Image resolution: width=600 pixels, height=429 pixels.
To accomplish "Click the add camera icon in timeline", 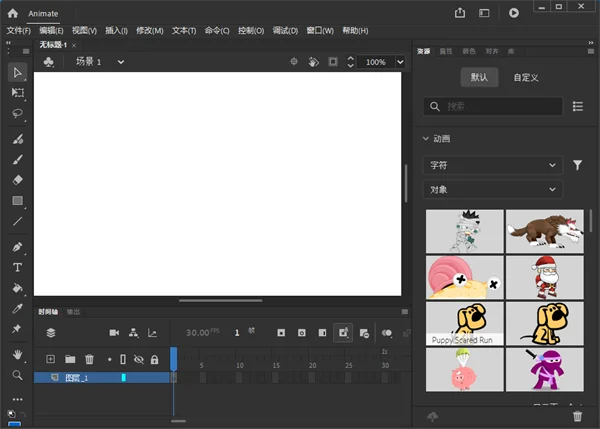I will [114, 333].
